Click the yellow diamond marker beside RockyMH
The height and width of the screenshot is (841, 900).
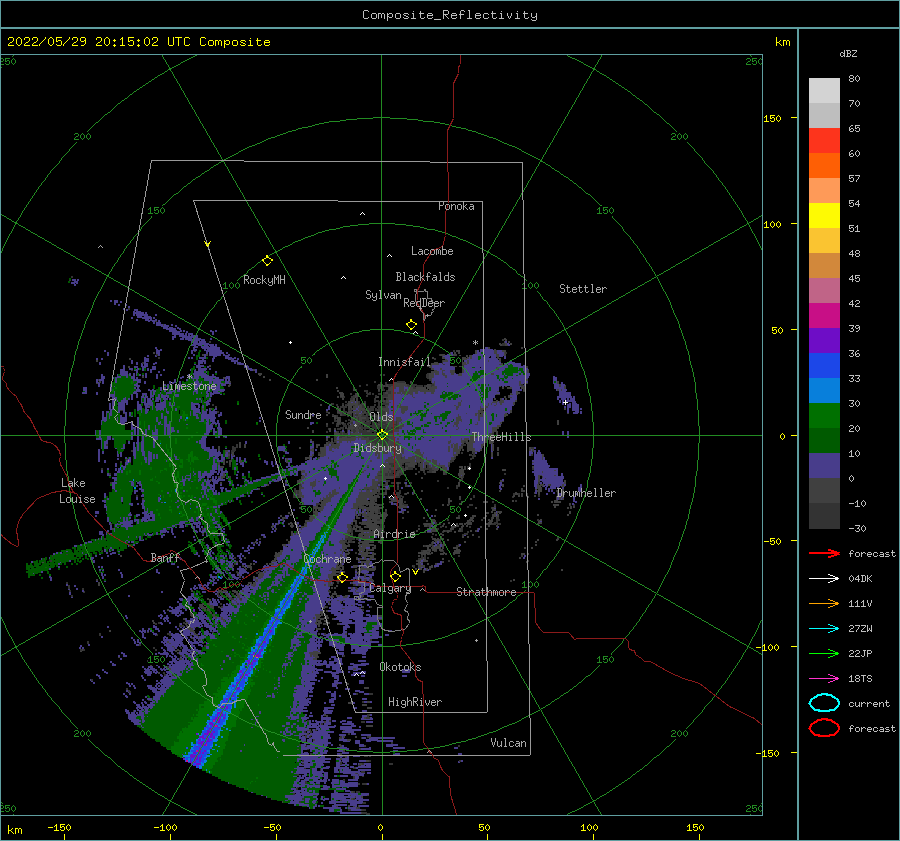[267, 261]
